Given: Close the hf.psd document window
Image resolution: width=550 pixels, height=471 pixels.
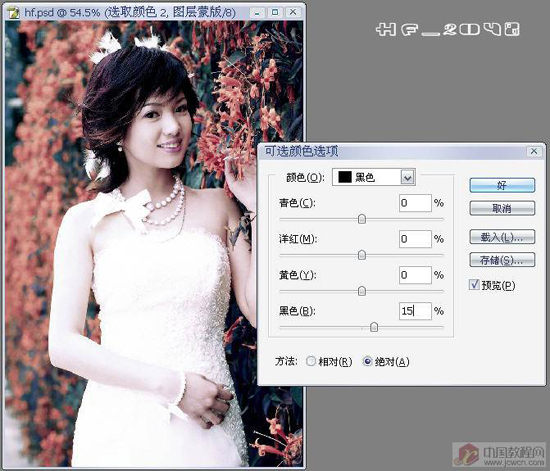Looking at the screenshot, I should (x=293, y=13).
